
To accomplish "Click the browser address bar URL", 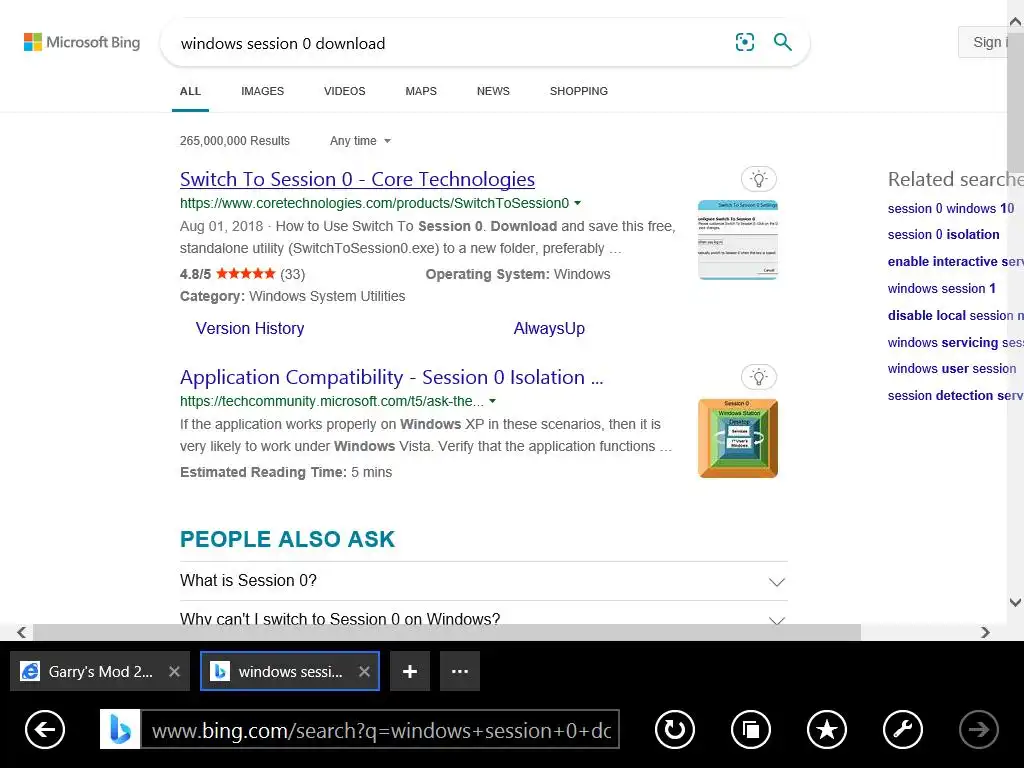I will [381, 729].
